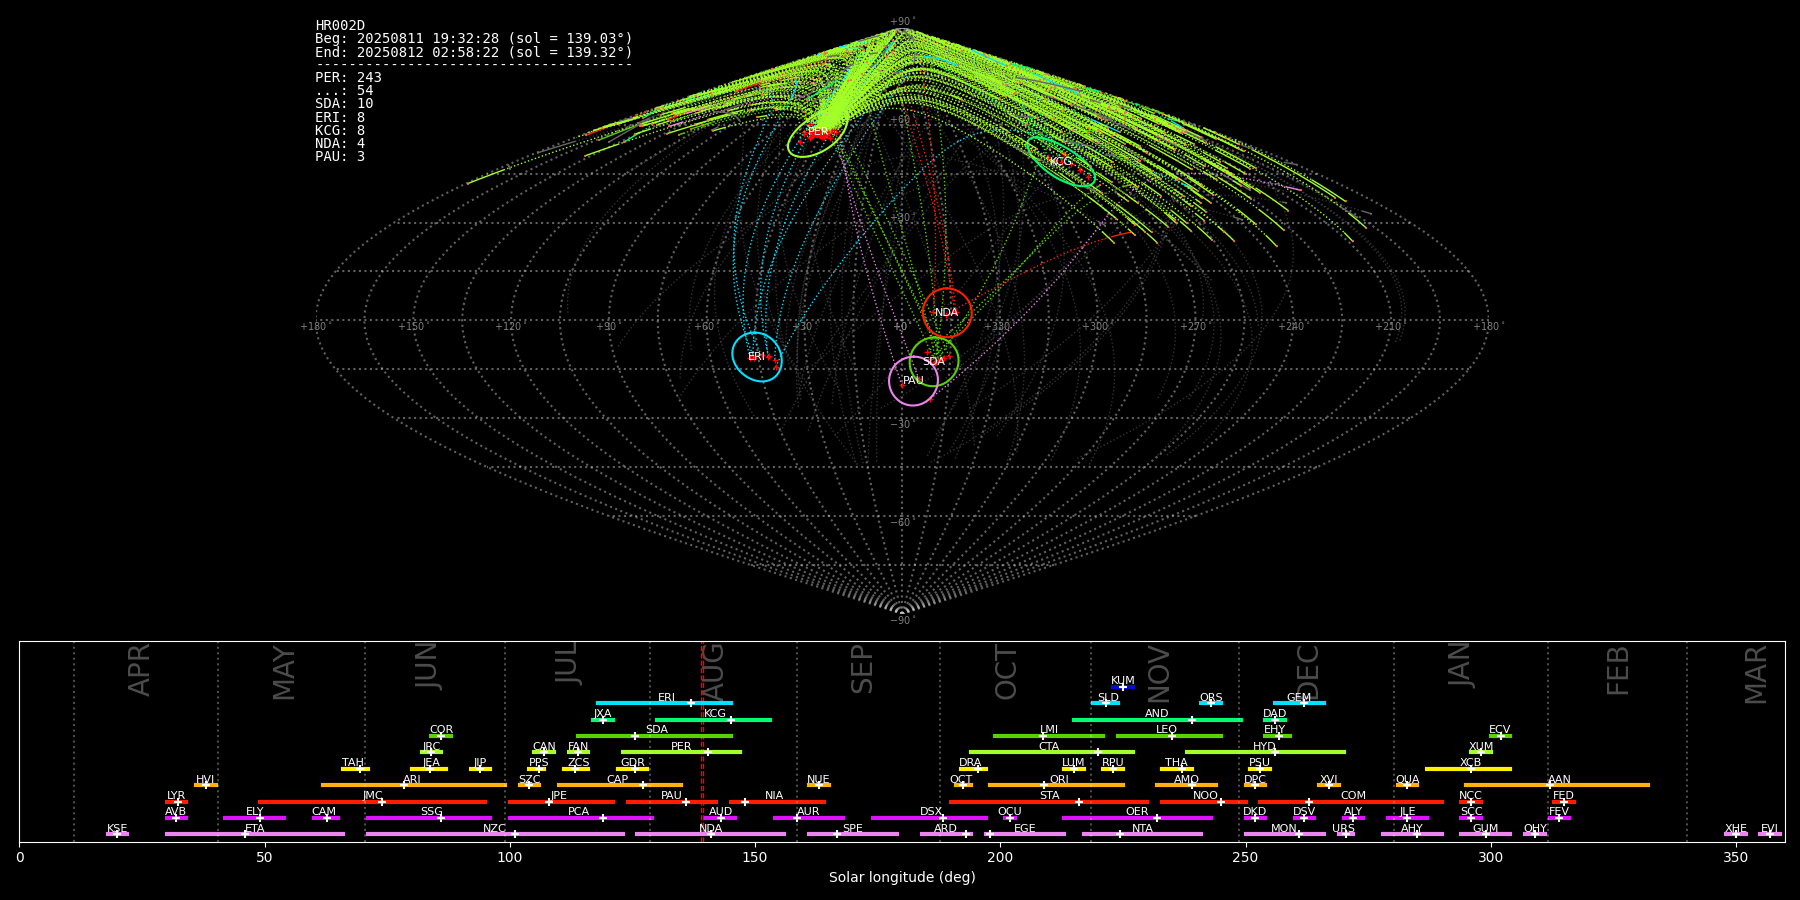
Task: Click the red dashed current-date line in the timeline
Action: [702, 741]
